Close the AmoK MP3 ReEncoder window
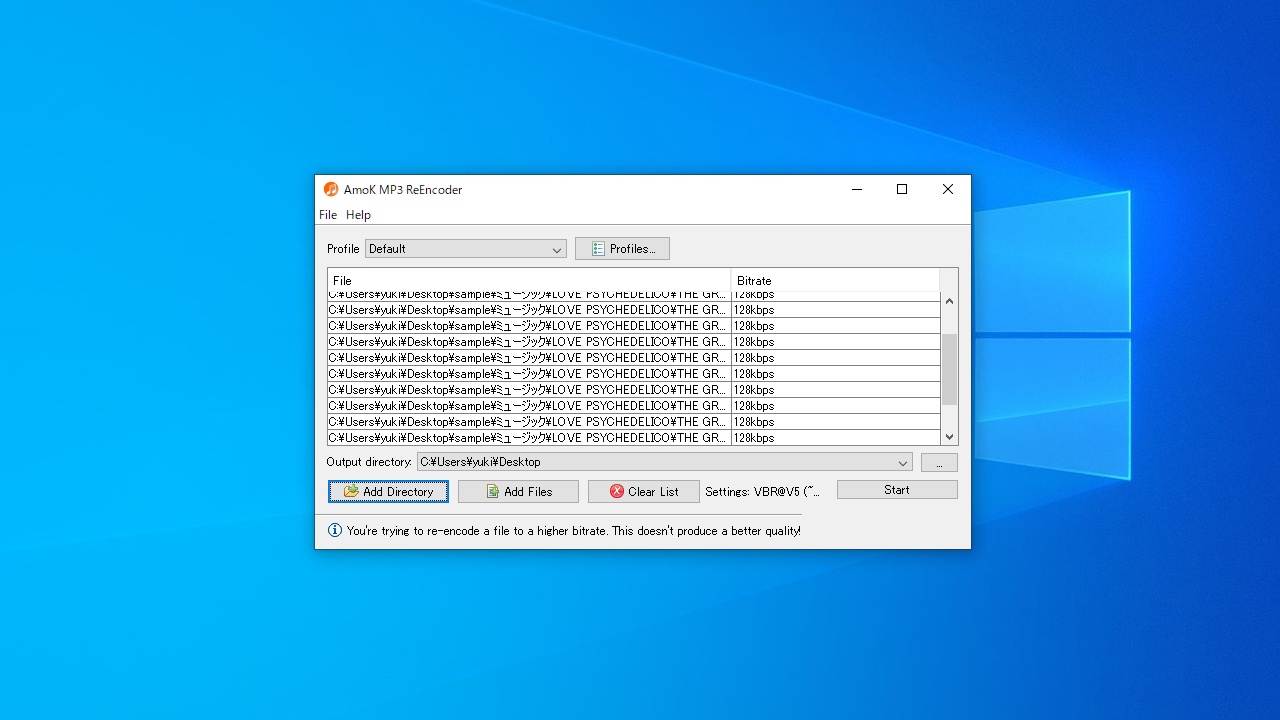The height and width of the screenshot is (720, 1280). (948, 189)
